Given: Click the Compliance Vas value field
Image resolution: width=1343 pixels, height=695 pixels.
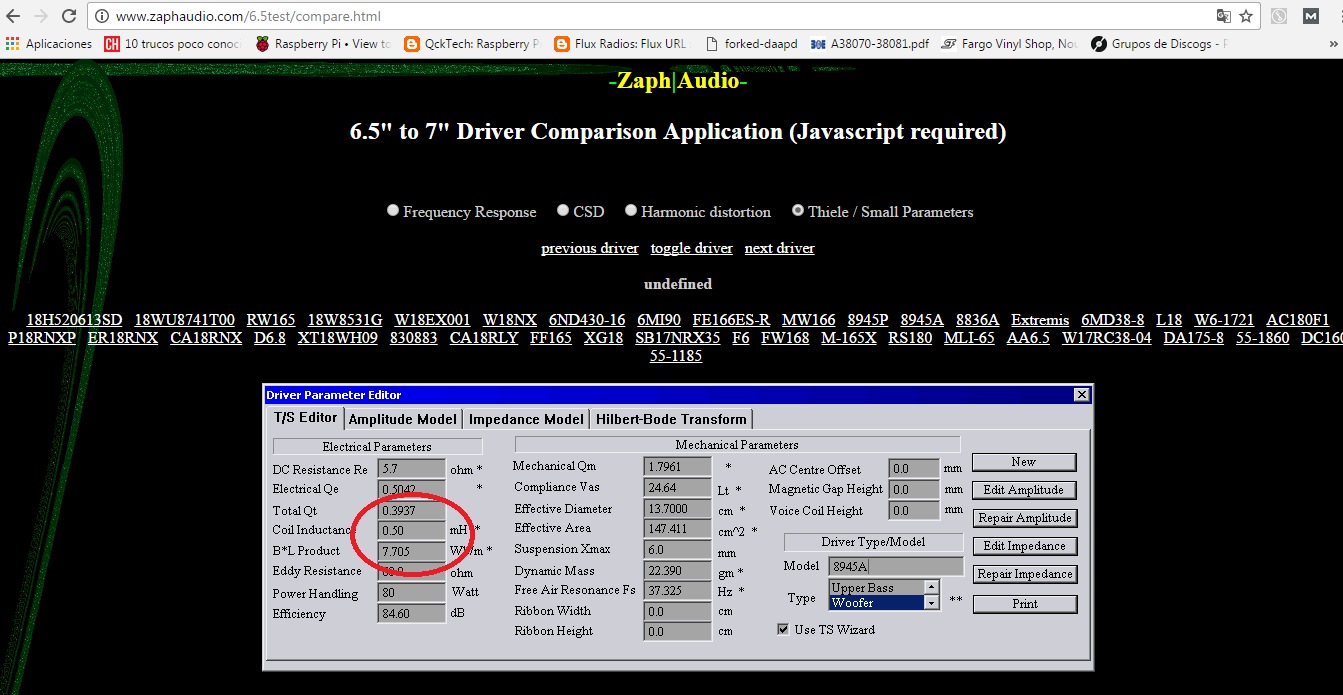Looking at the screenshot, I should pos(676,487).
